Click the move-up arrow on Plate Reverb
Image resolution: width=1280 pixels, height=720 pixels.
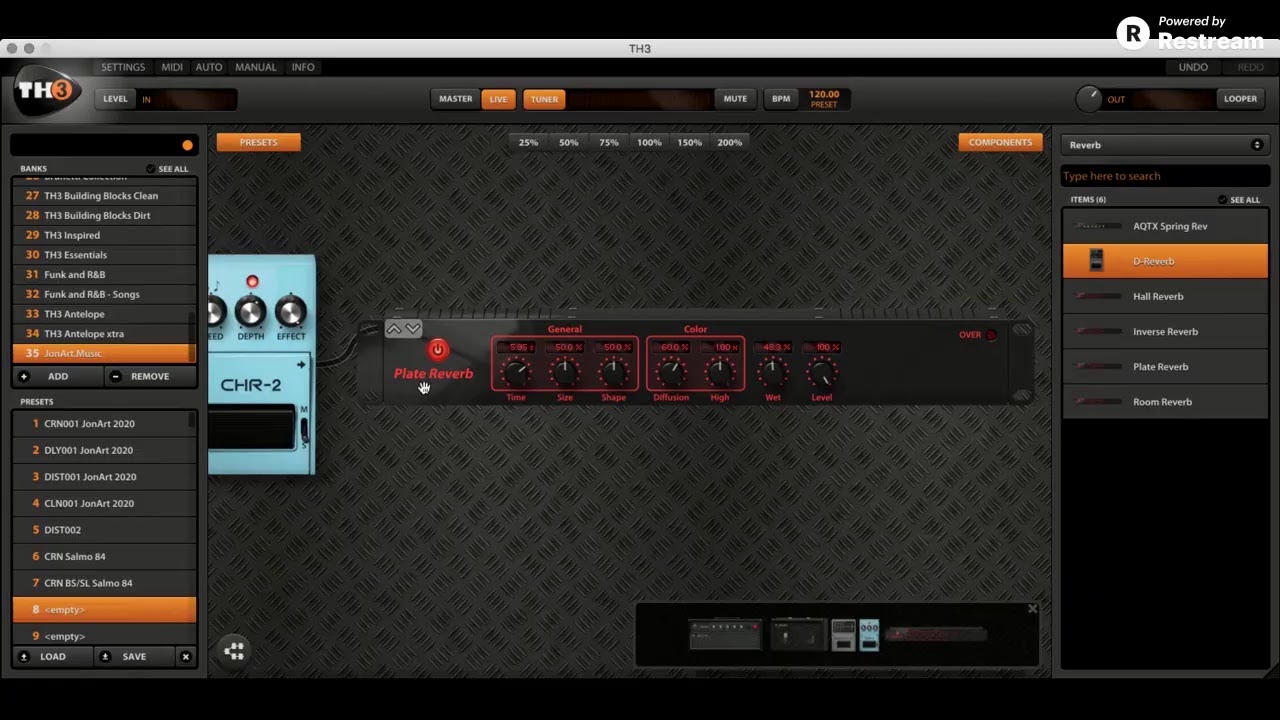click(x=394, y=328)
